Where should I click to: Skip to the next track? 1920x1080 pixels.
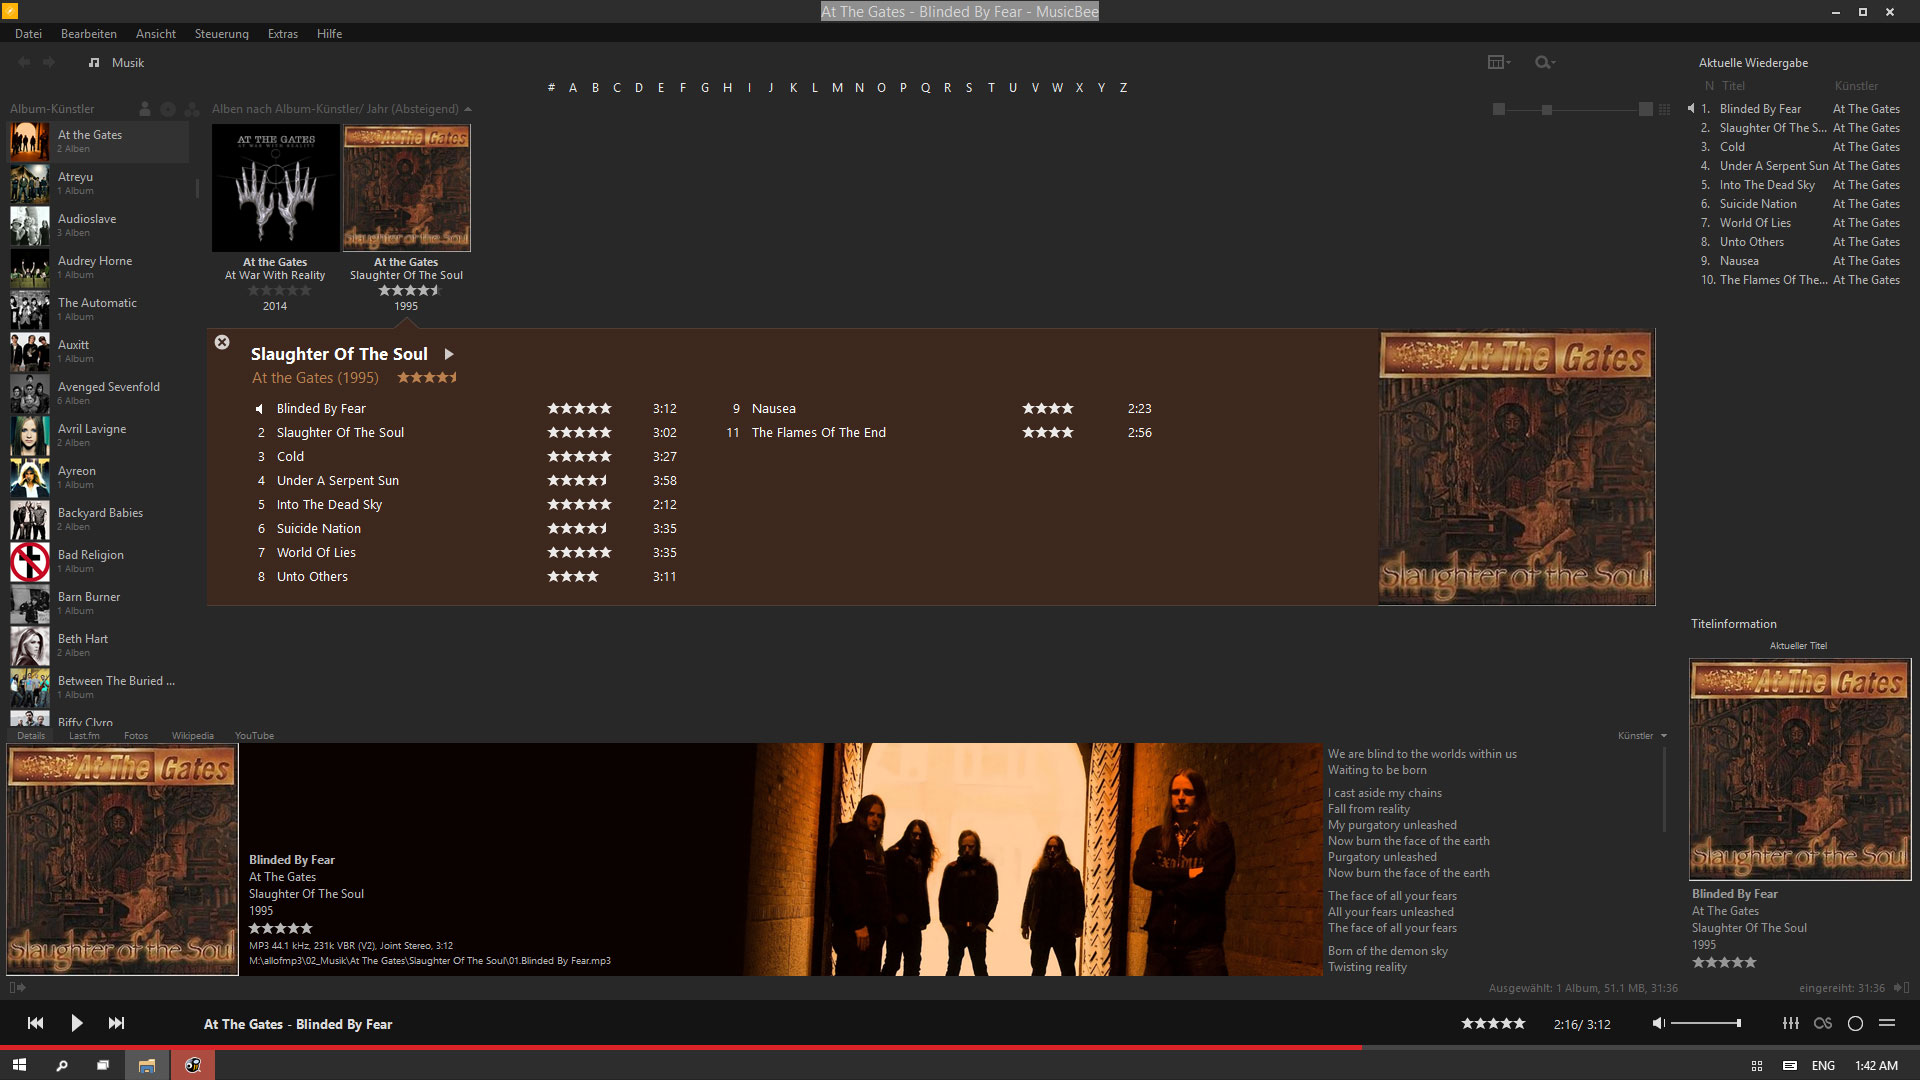click(117, 1023)
